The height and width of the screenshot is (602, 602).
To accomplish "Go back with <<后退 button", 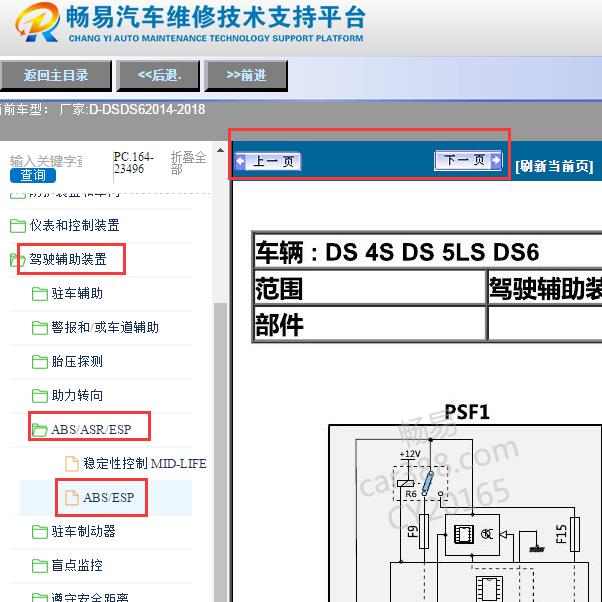I will [158, 75].
